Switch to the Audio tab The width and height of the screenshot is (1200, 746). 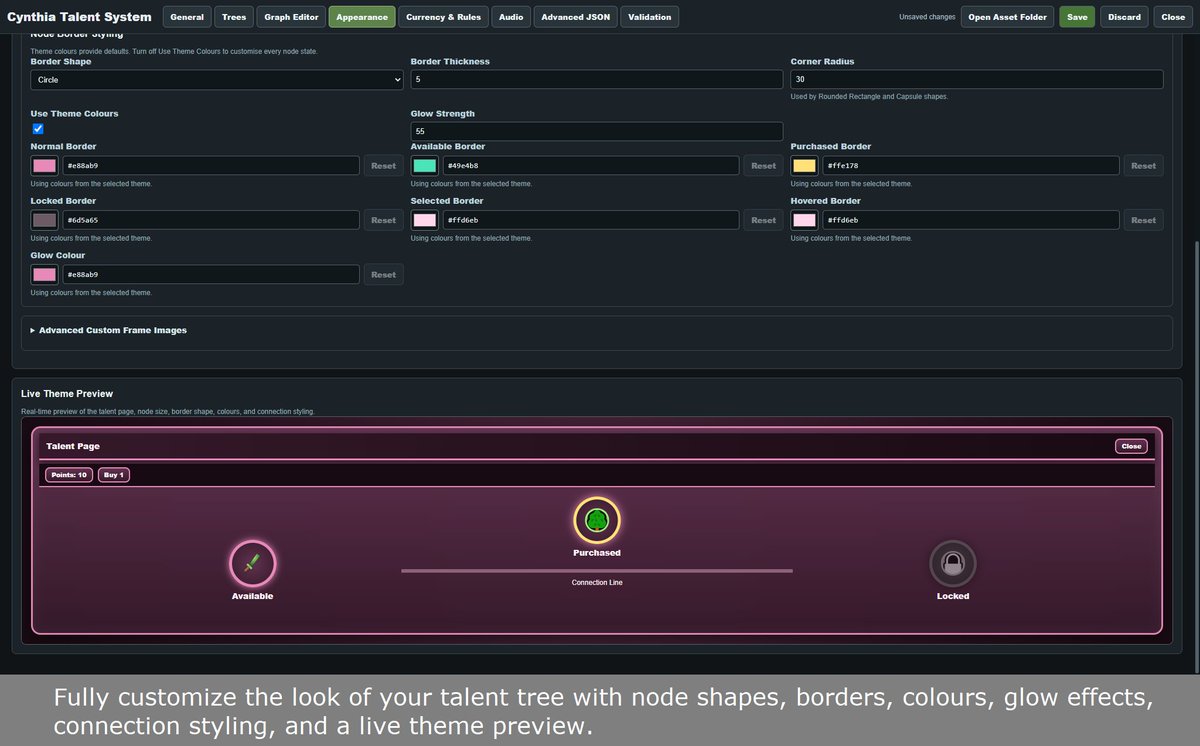(511, 17)
